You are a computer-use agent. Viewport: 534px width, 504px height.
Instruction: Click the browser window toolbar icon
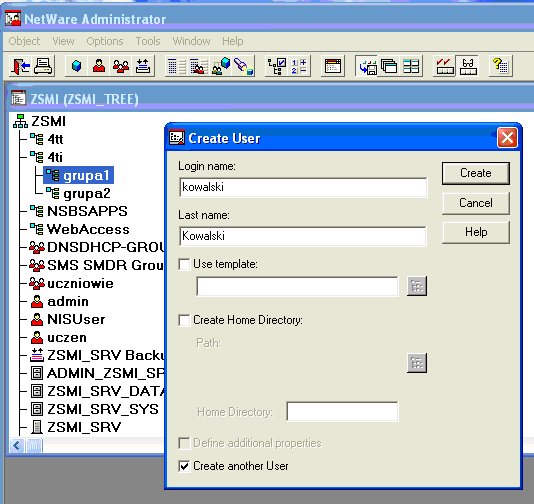pyautogui.click(x=333, y=66)
